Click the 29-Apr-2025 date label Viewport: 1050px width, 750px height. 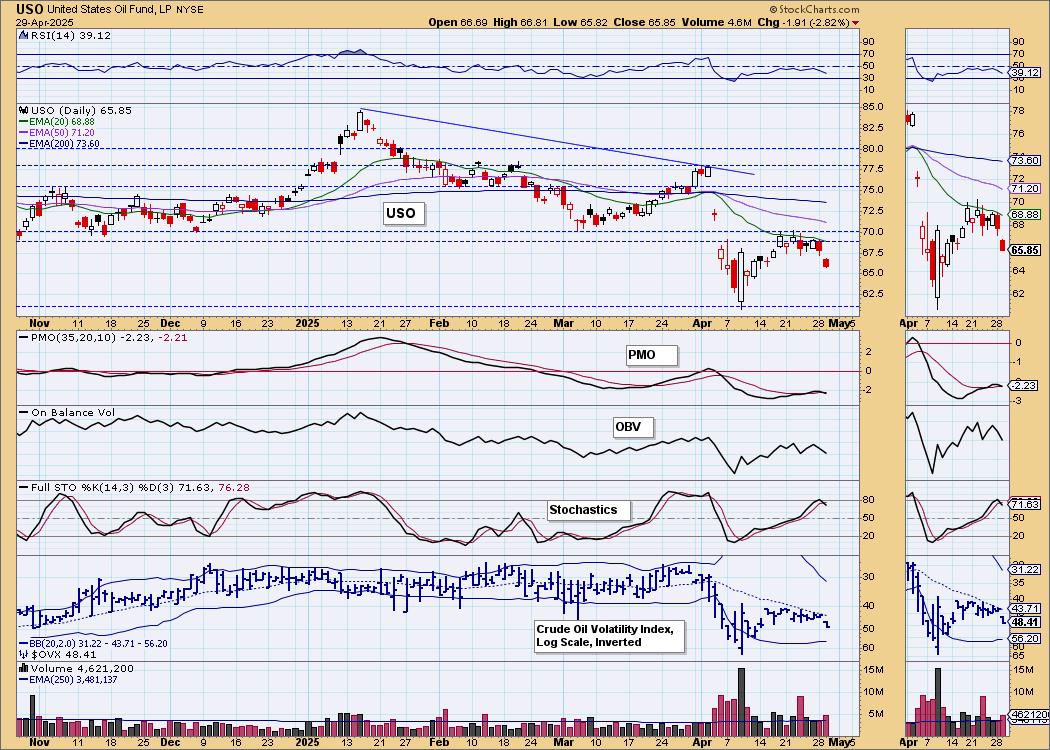pyautogui.click(x=43, y=22)
